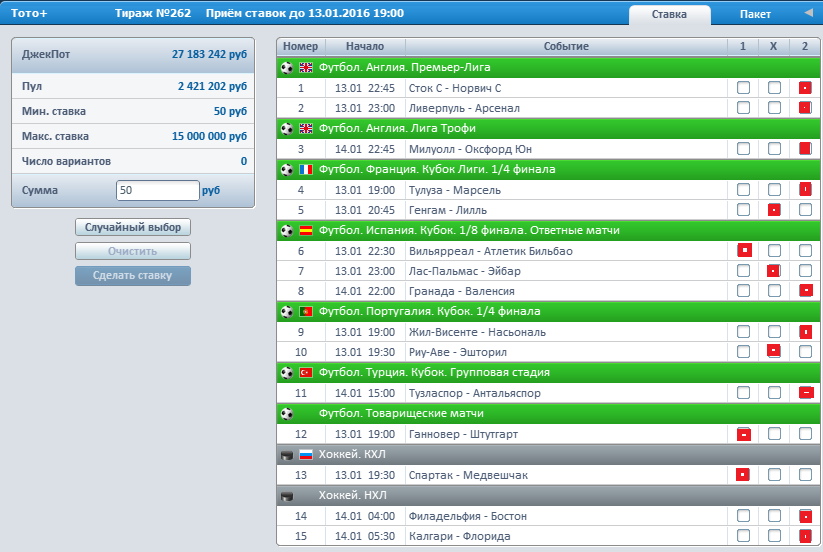The height and width of the screenshot is (552, 823).
Task: Click start time 14.01 04:00 of Филадельфия - Бостон
Action: [365, 516]
